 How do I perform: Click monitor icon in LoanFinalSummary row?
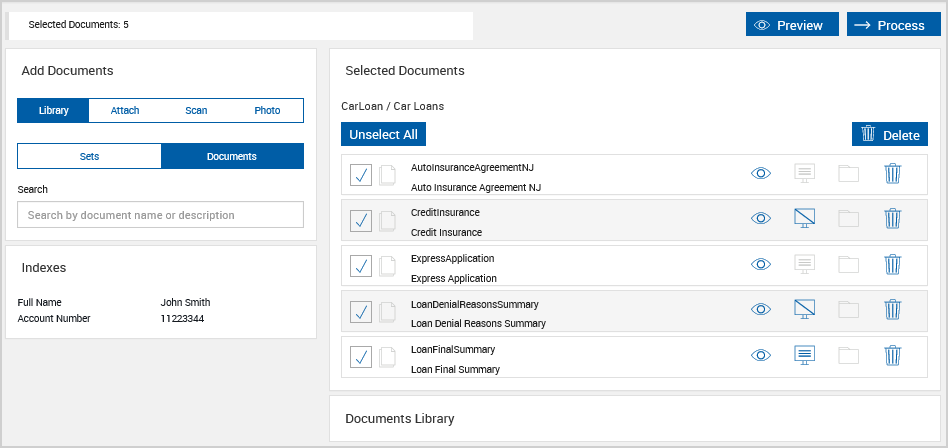[805, 355]
